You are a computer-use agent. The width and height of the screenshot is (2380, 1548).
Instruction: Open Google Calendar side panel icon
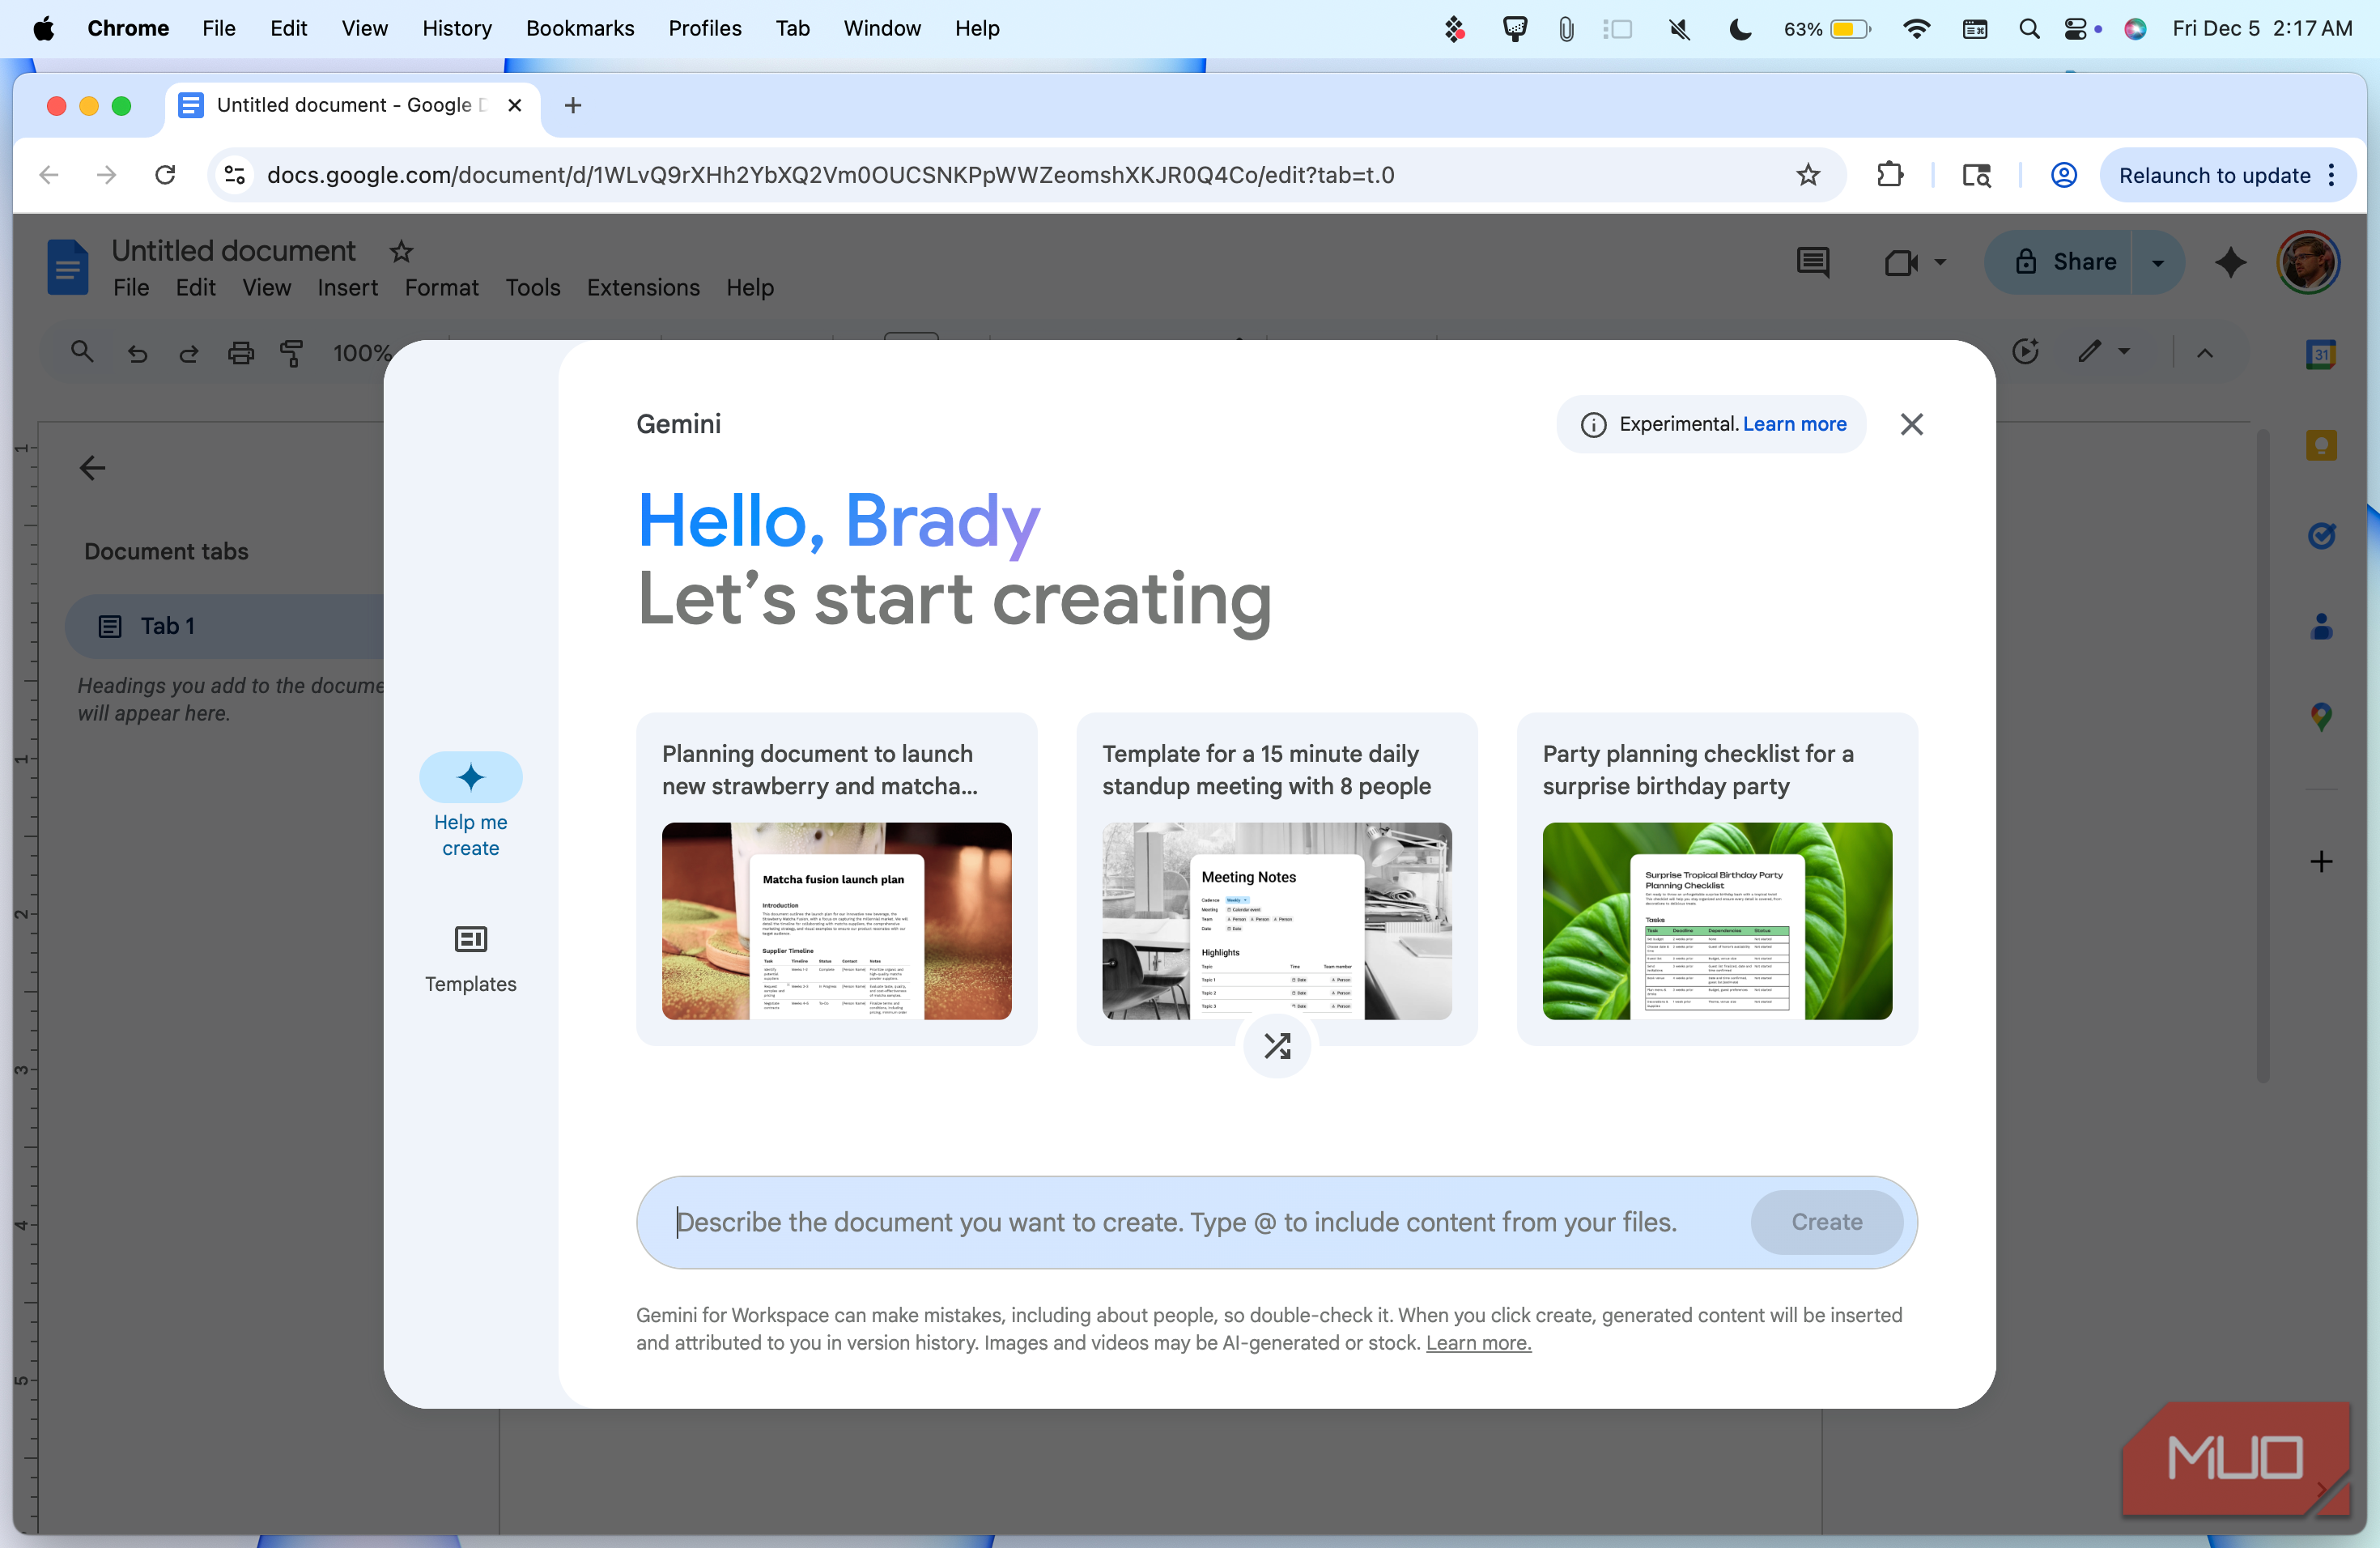pos(2321,353)
